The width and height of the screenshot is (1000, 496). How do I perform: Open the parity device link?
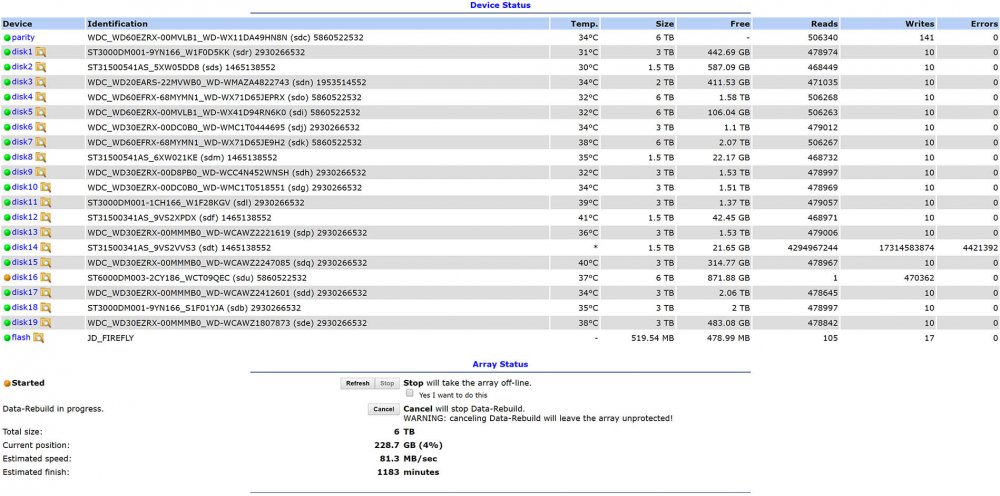[23, 38]
